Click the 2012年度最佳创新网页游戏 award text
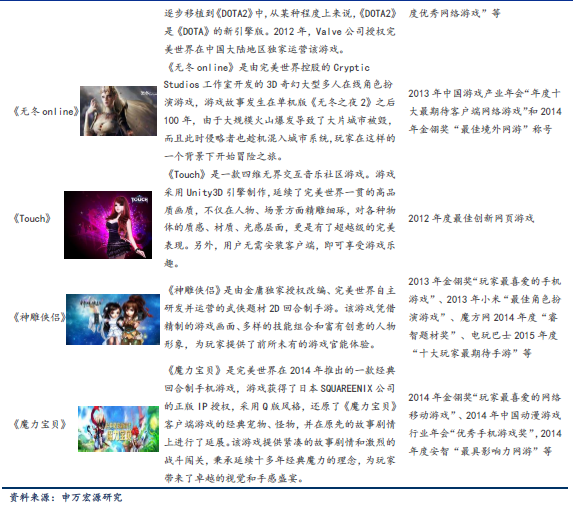Image resolution: width=573 pixels, height=505 pixels. [x=471, y=219]
